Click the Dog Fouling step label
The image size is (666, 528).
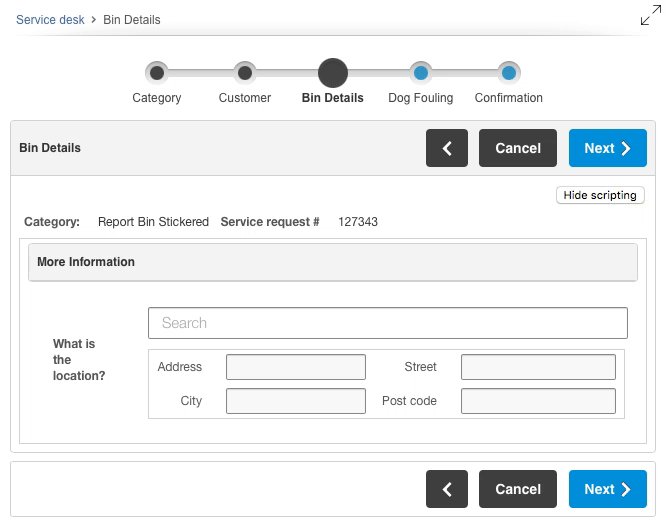click(x=420, y=98)
